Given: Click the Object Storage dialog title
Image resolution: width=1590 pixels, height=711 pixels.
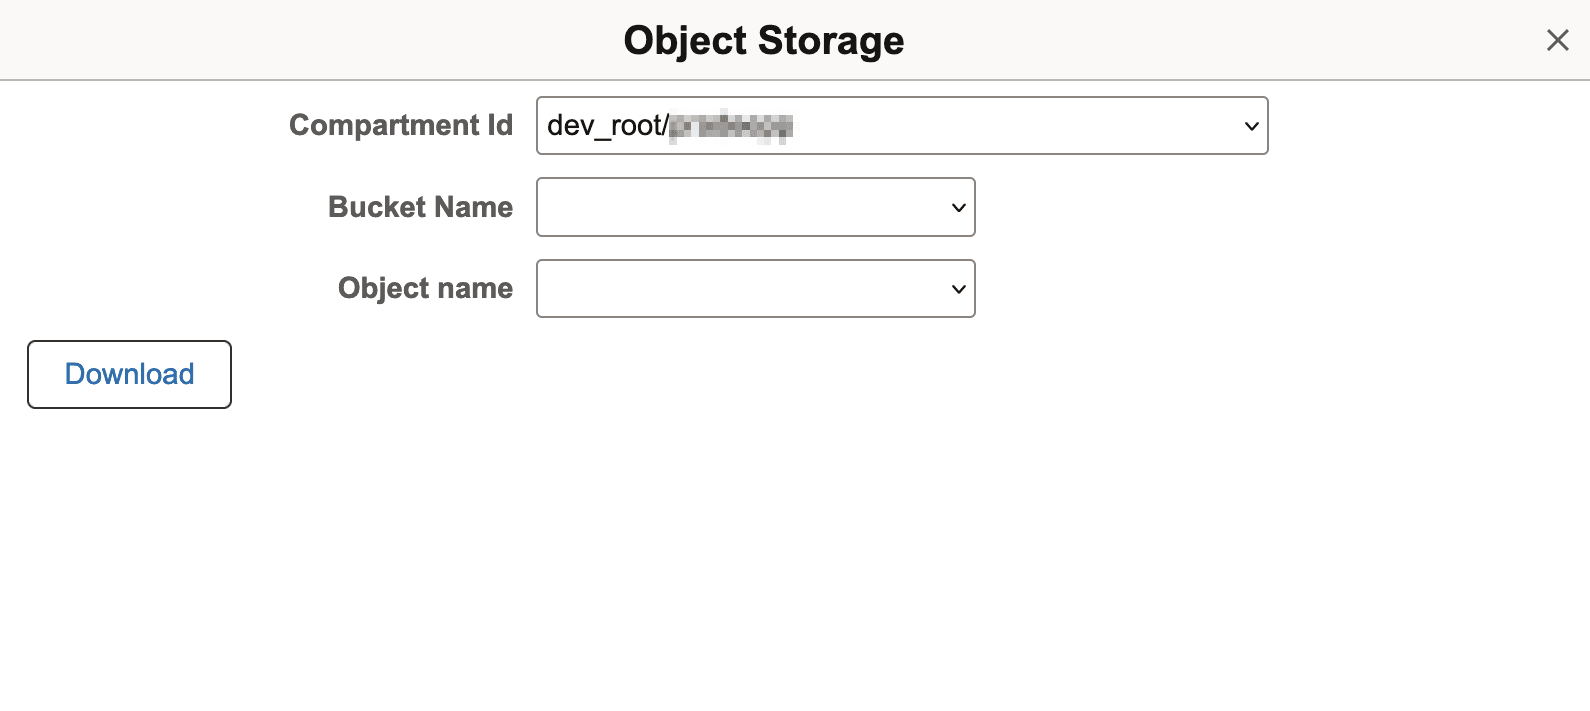Looking at the screenshot, I should [764, 40].
